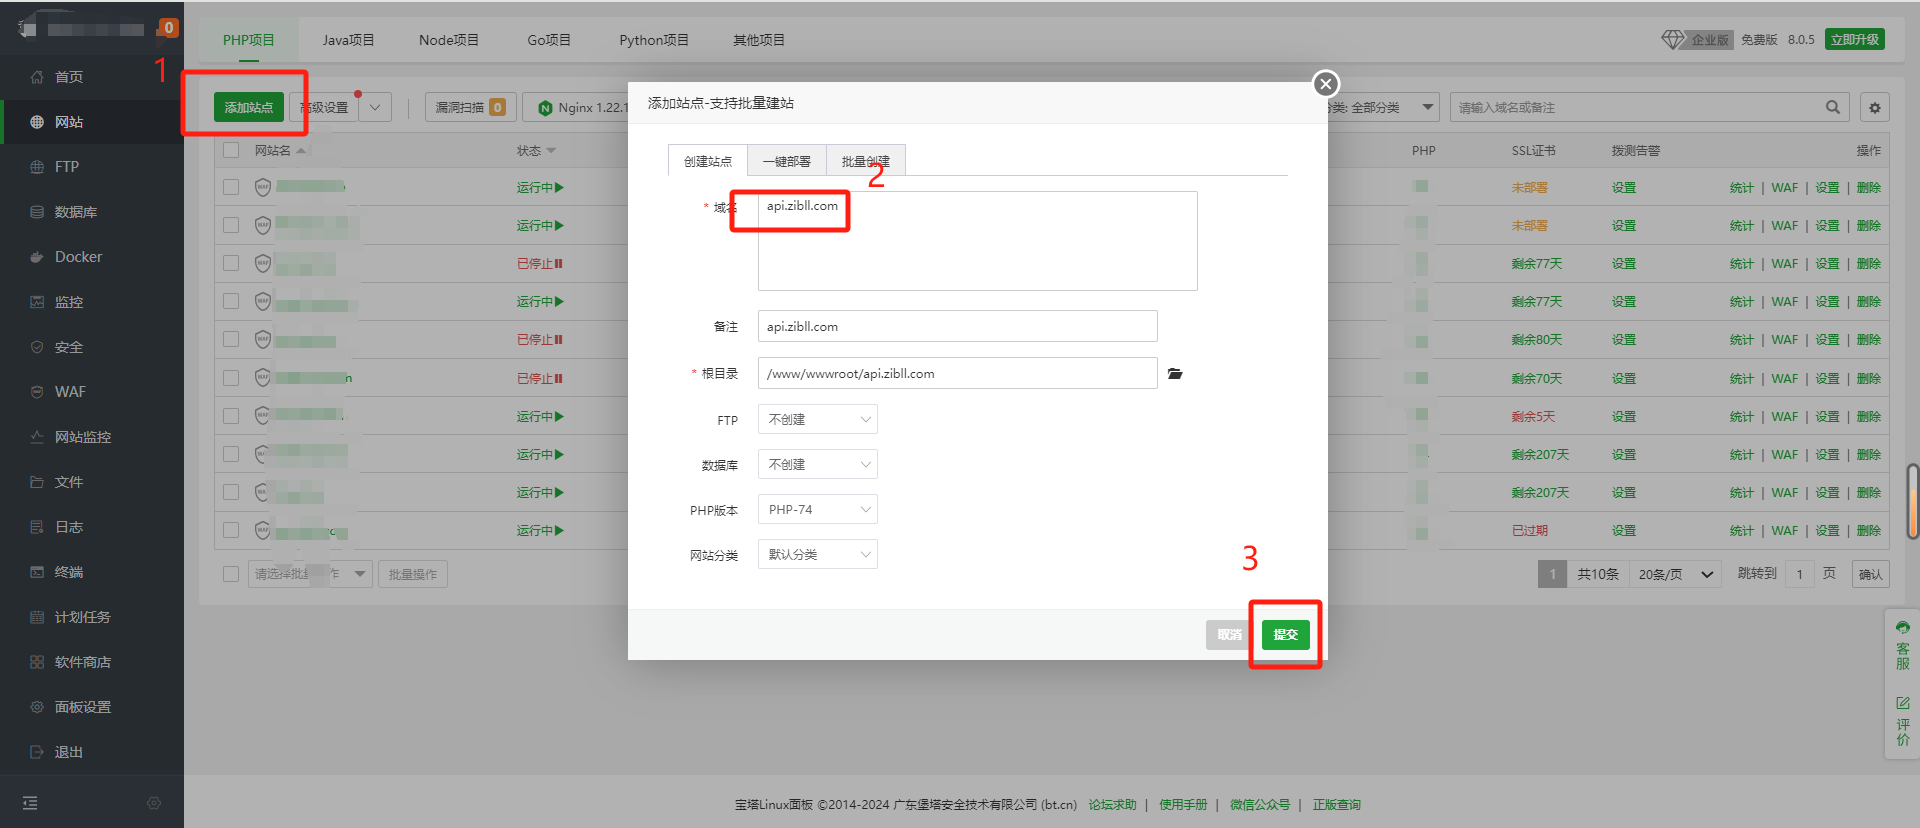Open the 数据库 不创建 dropdown
Viewport: 1920px width, 828px height.
click(x=817, y=464)
